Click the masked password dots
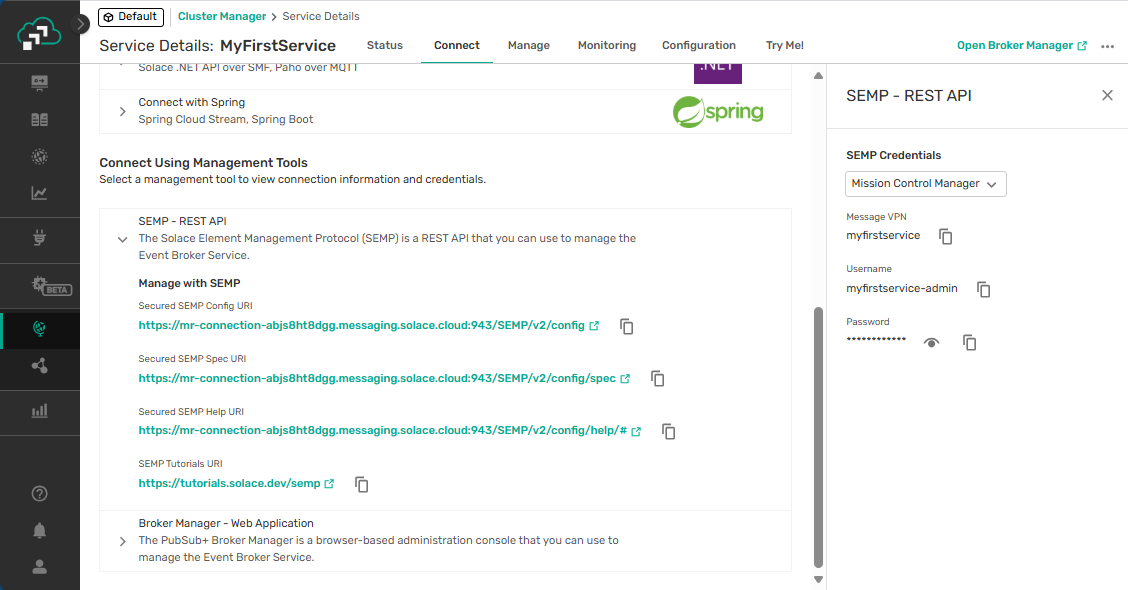Image resolution: width=1128 pixels, height=590 pixels. (875, 339)
